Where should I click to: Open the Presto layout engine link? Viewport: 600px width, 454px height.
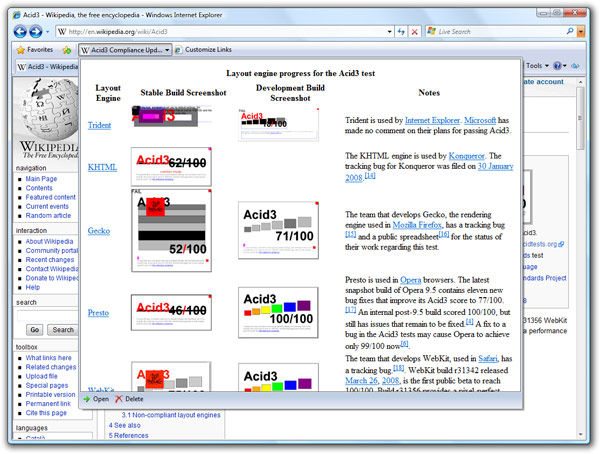(x=98, y=313)
